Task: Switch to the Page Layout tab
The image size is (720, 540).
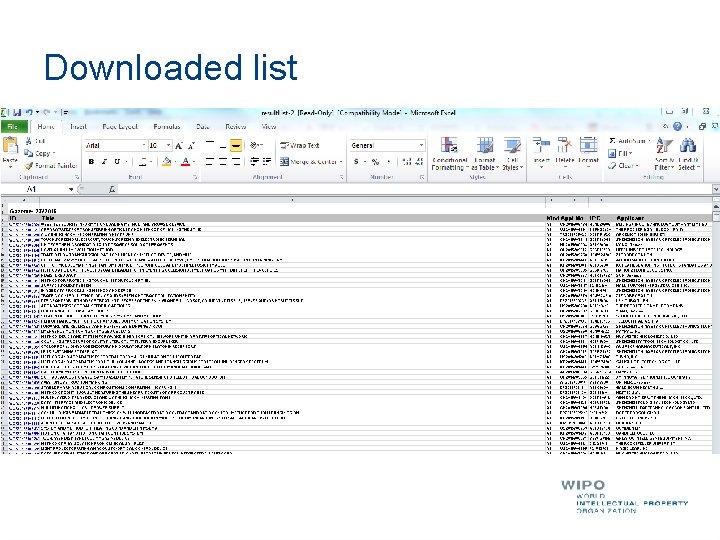Action: pos(120,127)
